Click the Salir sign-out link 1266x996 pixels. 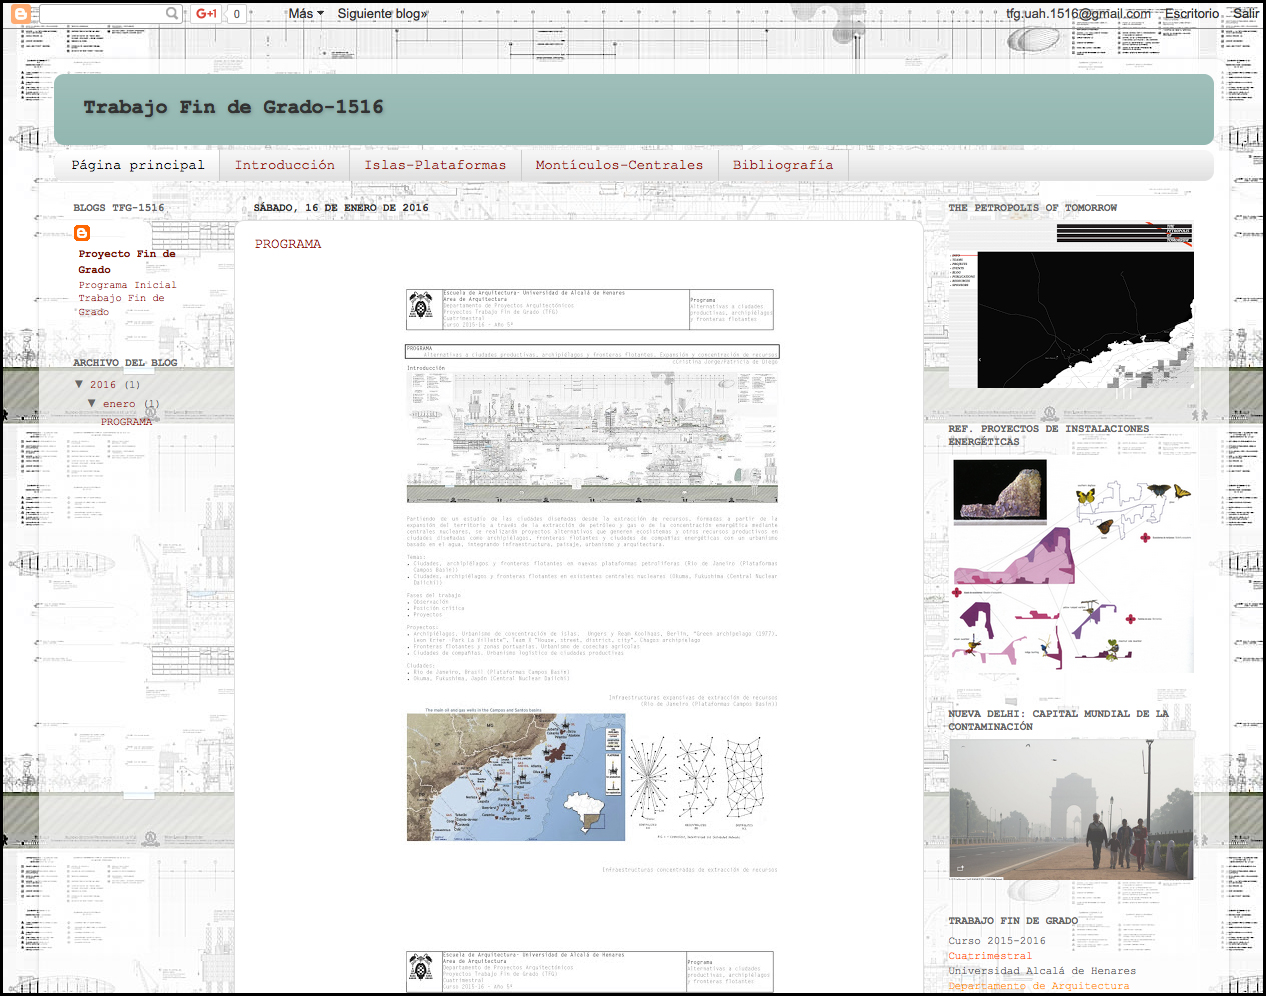point(1245,14)
